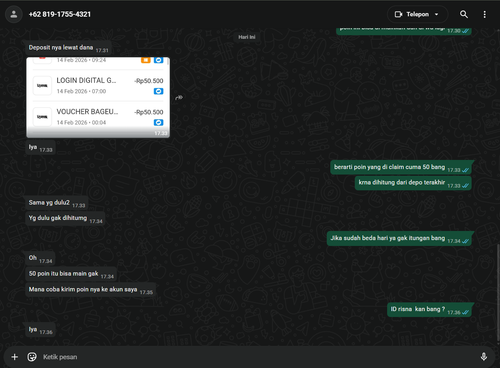Open the shared transaction screenshot image
Screen dimensions: 500x368
click(98, 97)
